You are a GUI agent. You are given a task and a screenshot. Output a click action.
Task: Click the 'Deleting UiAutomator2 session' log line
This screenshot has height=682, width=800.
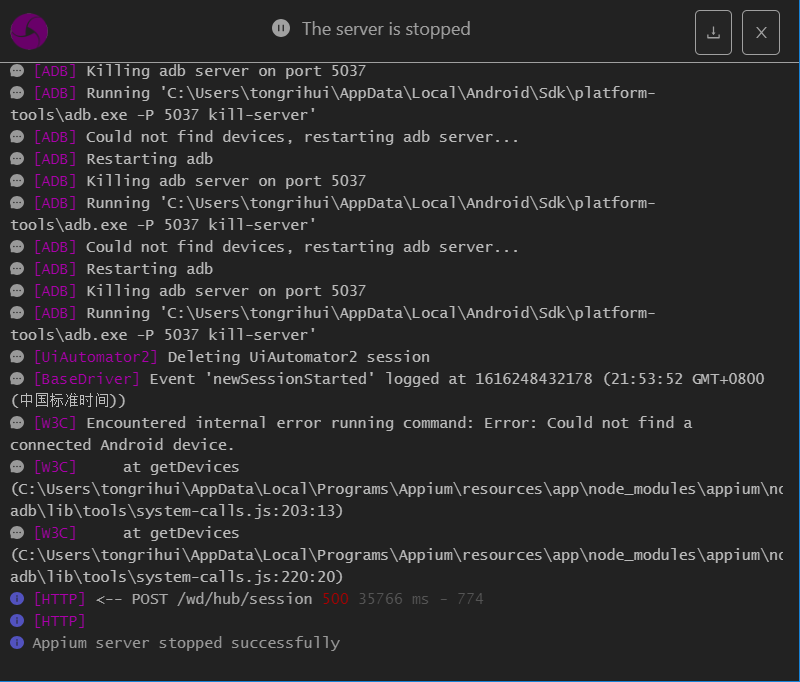coord(220,357)
